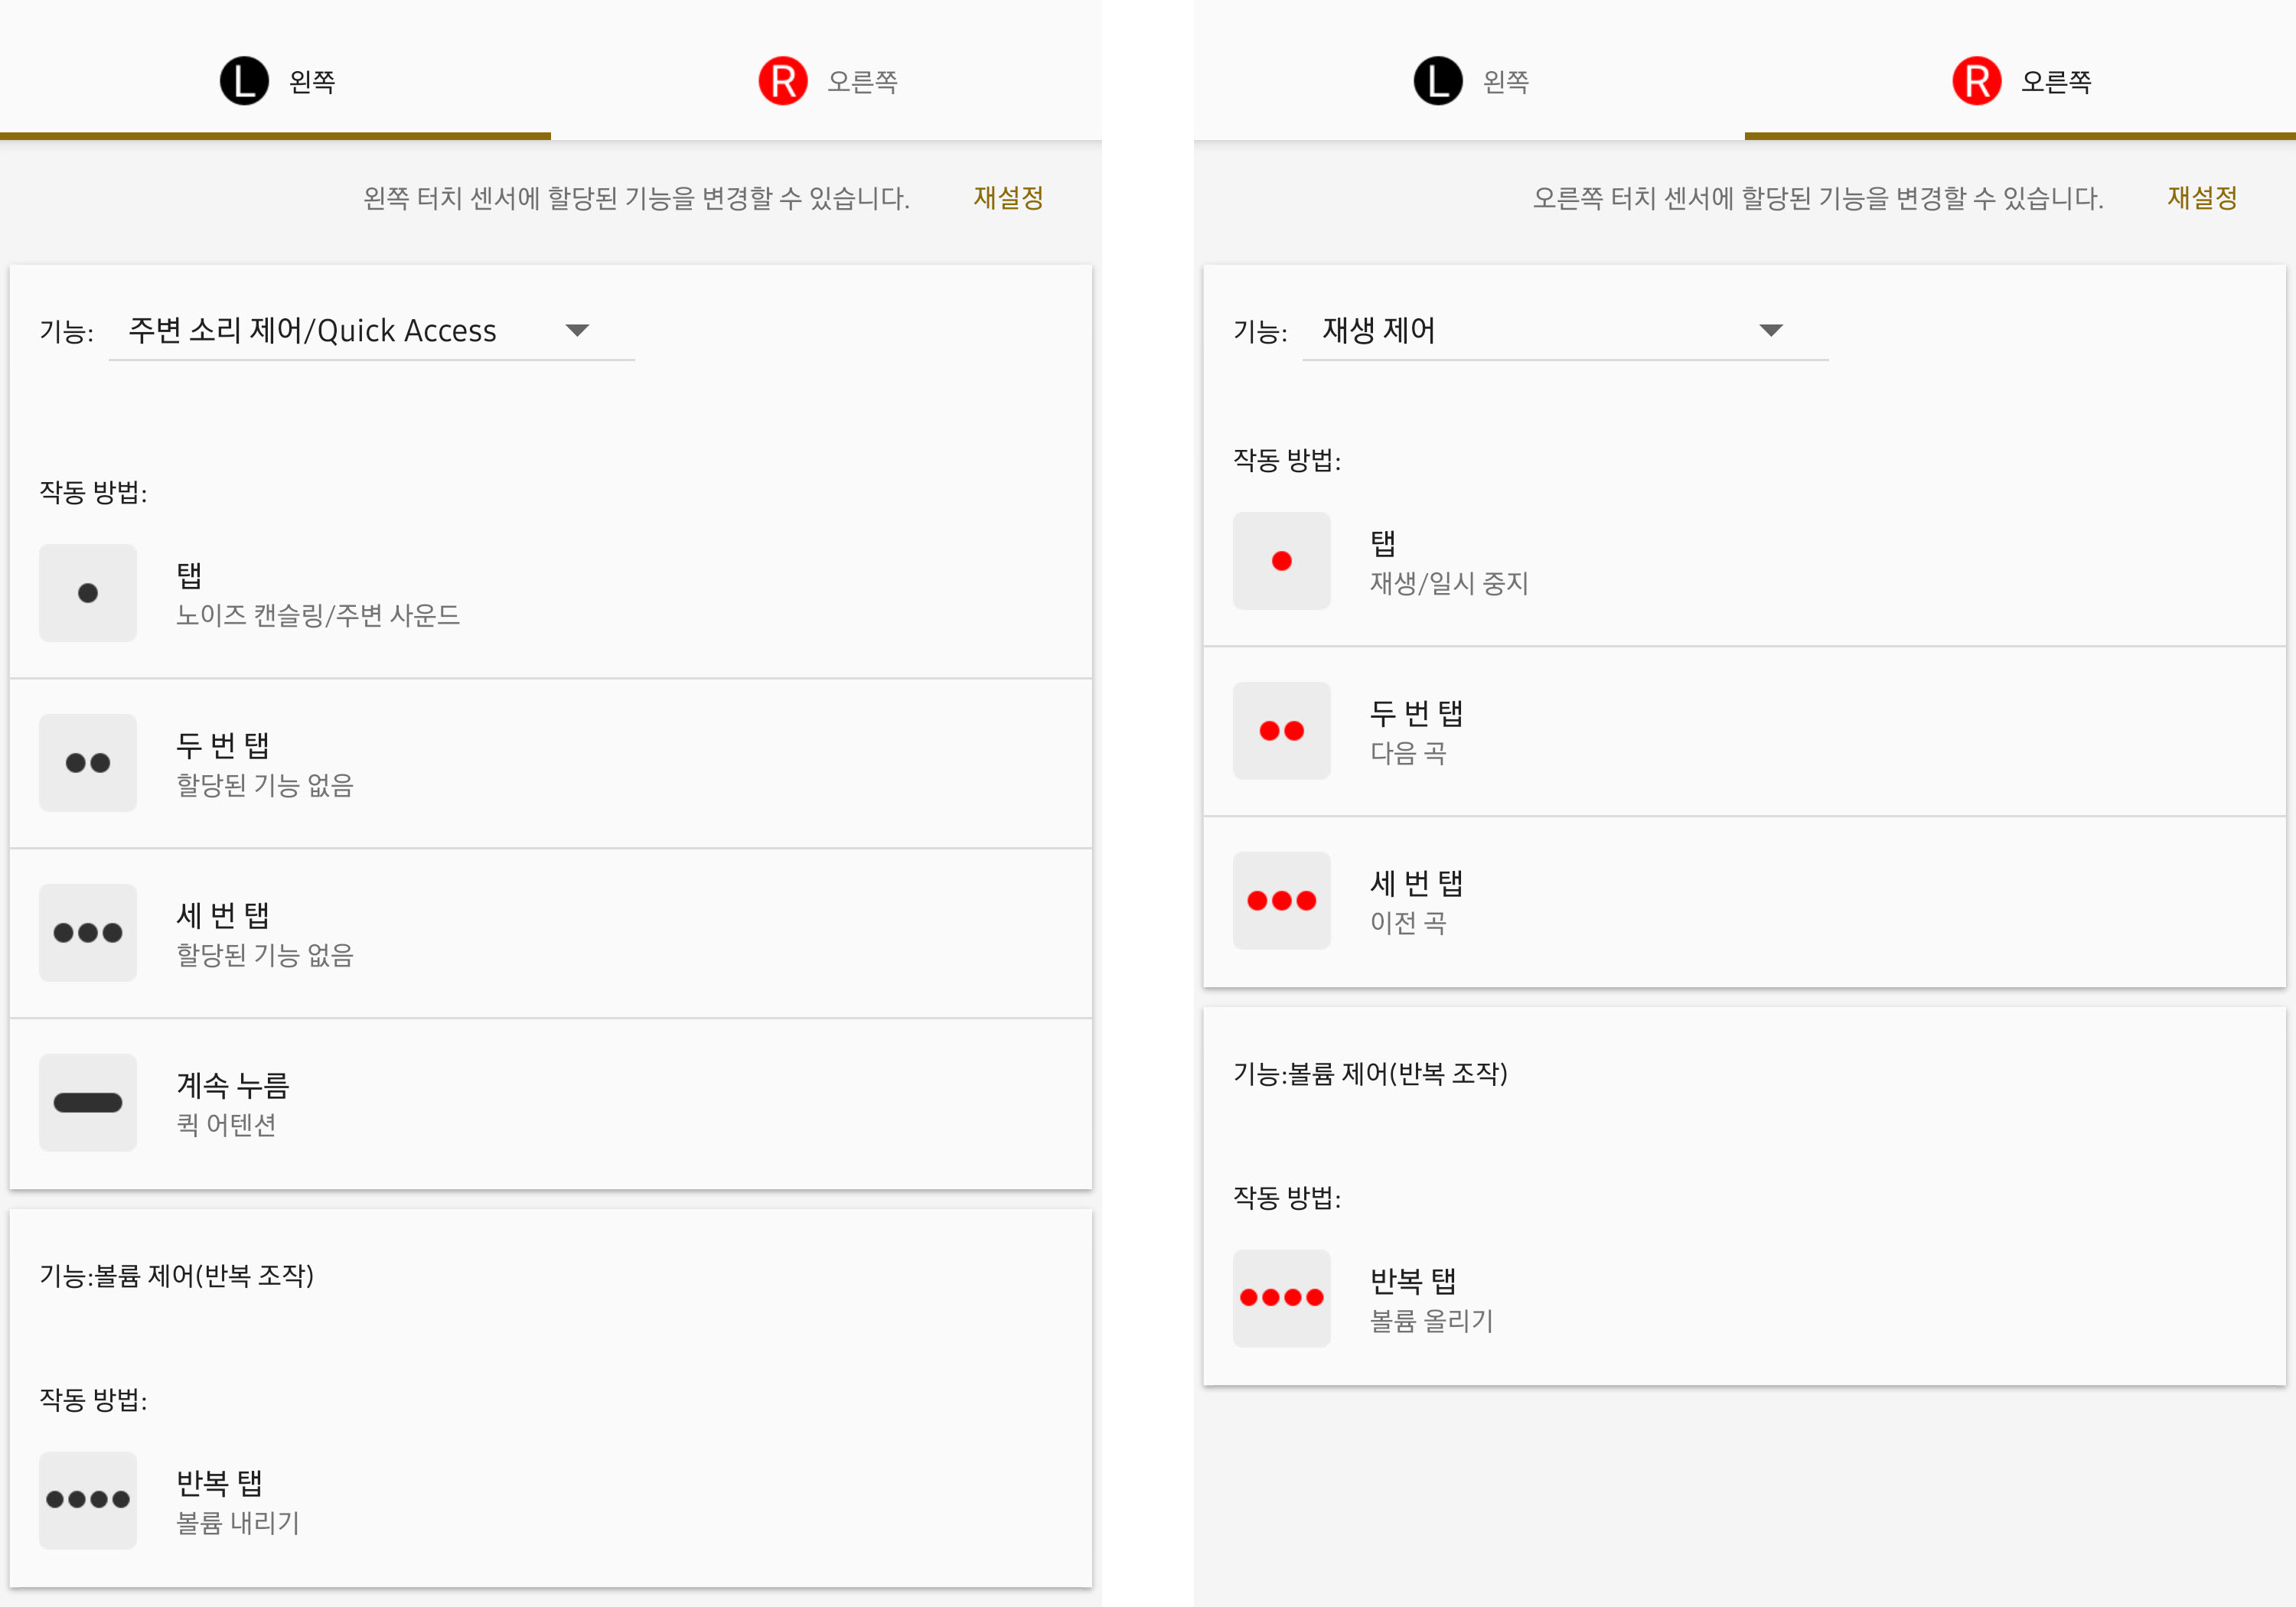Click the 왼쪽 터치 센서 description text
The width and height of the screenshot is (2296, 1607).
636,198
